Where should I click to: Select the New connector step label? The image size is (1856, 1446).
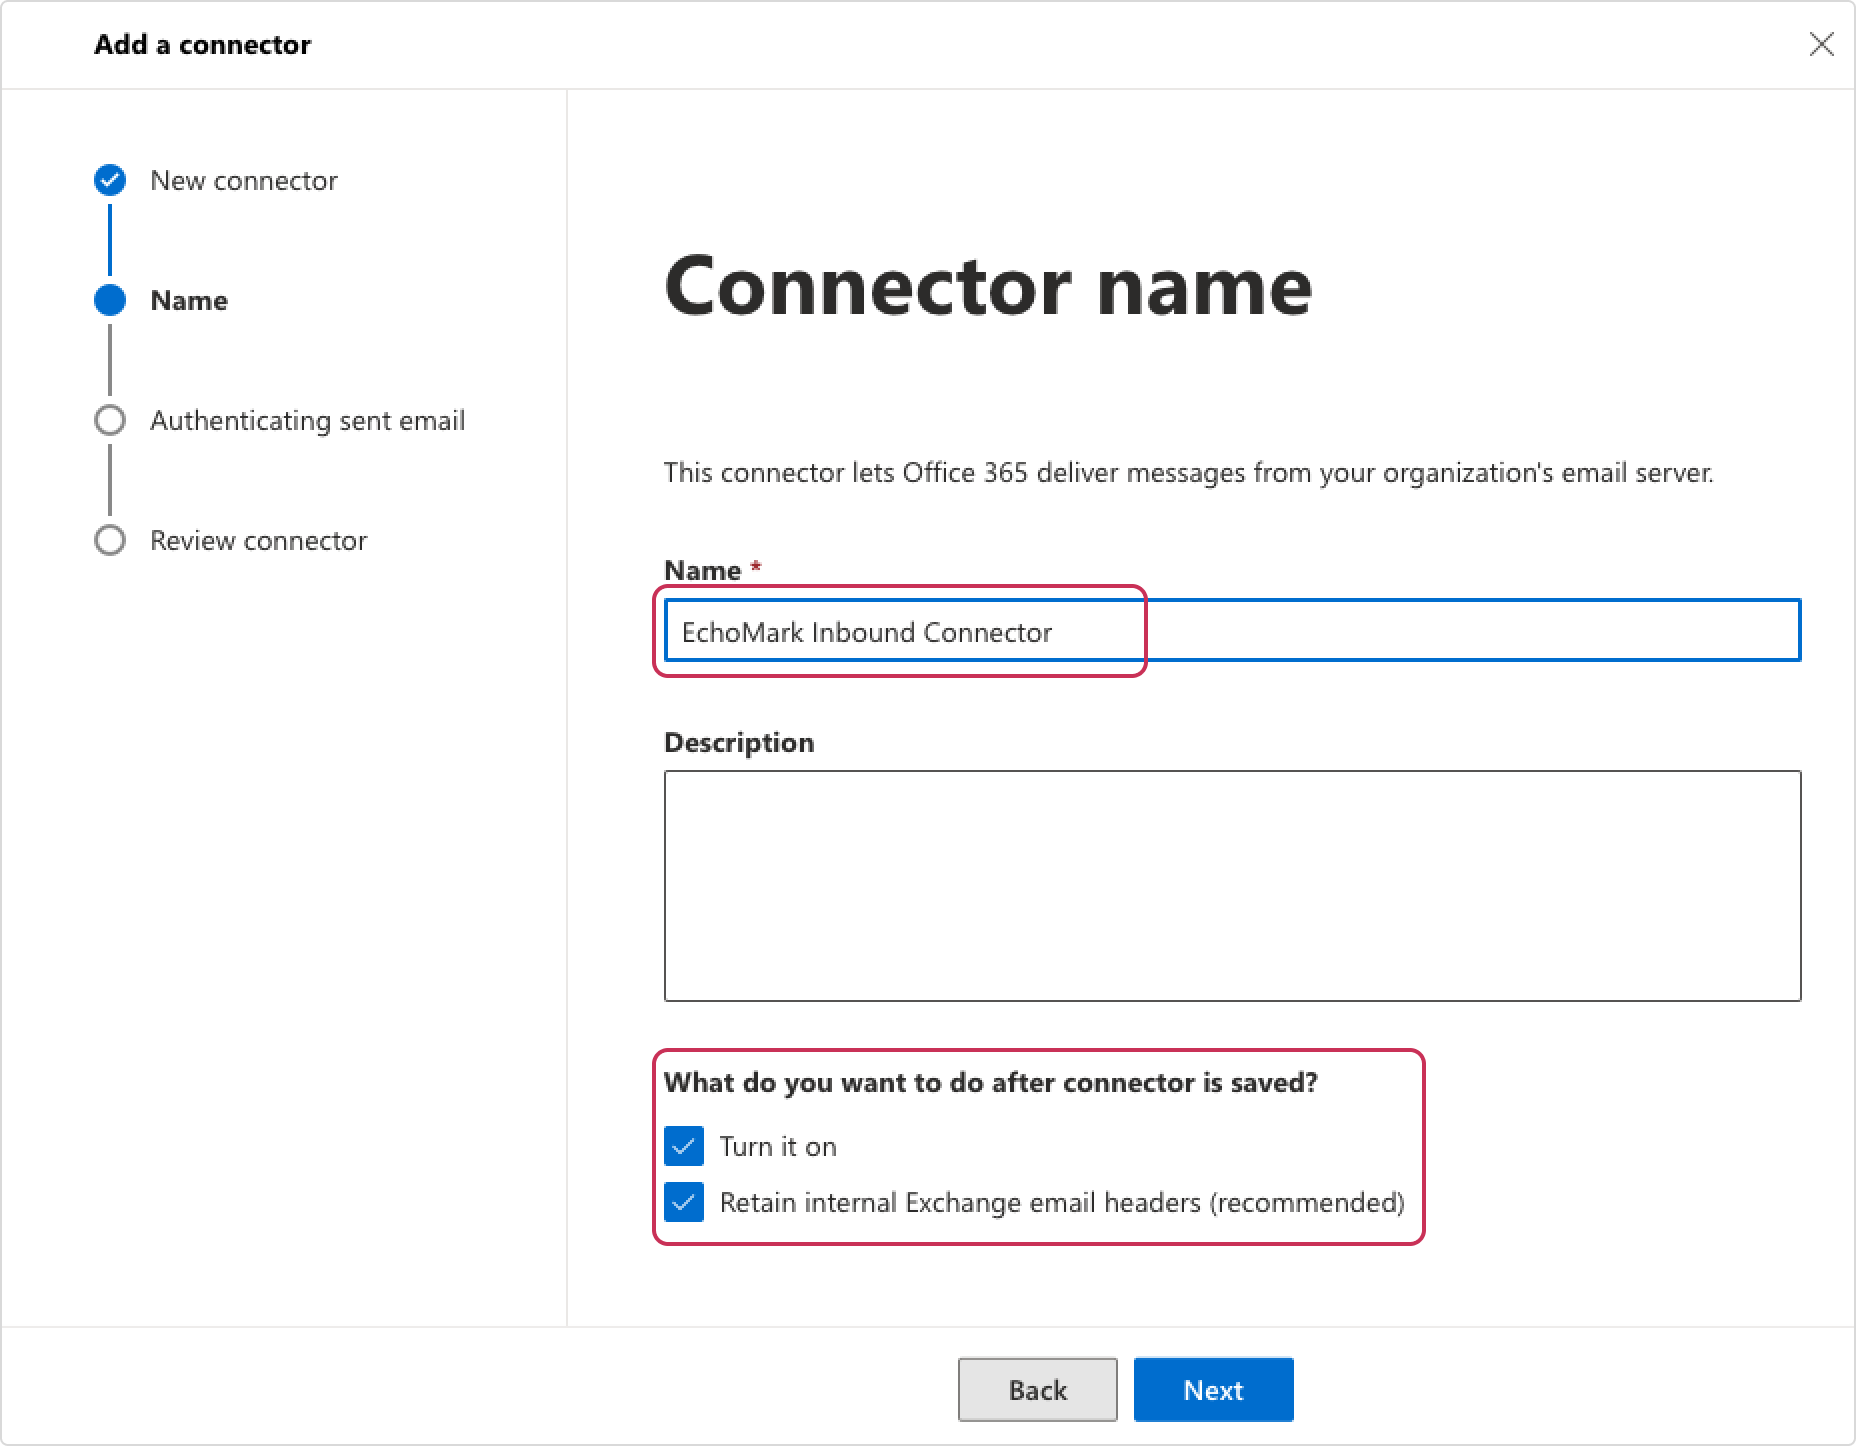pyautogui.click(x=244, y=180)
